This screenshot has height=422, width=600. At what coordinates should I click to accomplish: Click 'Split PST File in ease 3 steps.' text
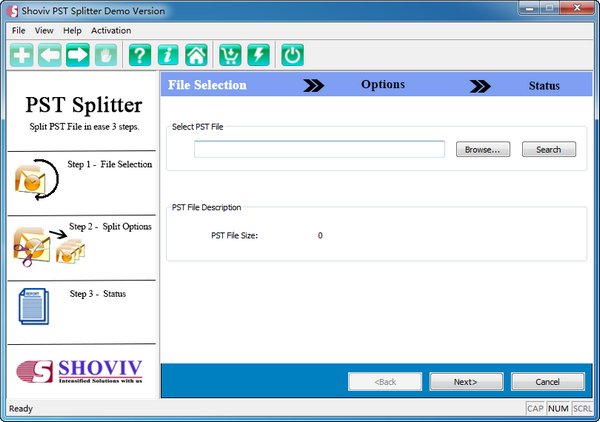point(84,127)
